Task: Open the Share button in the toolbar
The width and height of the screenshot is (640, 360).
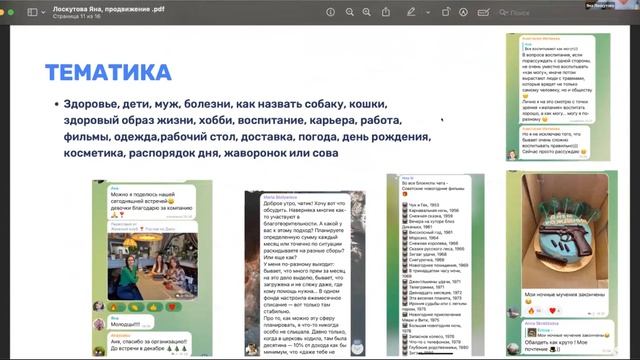Action: pyautogui.click(x=386, y=12)
